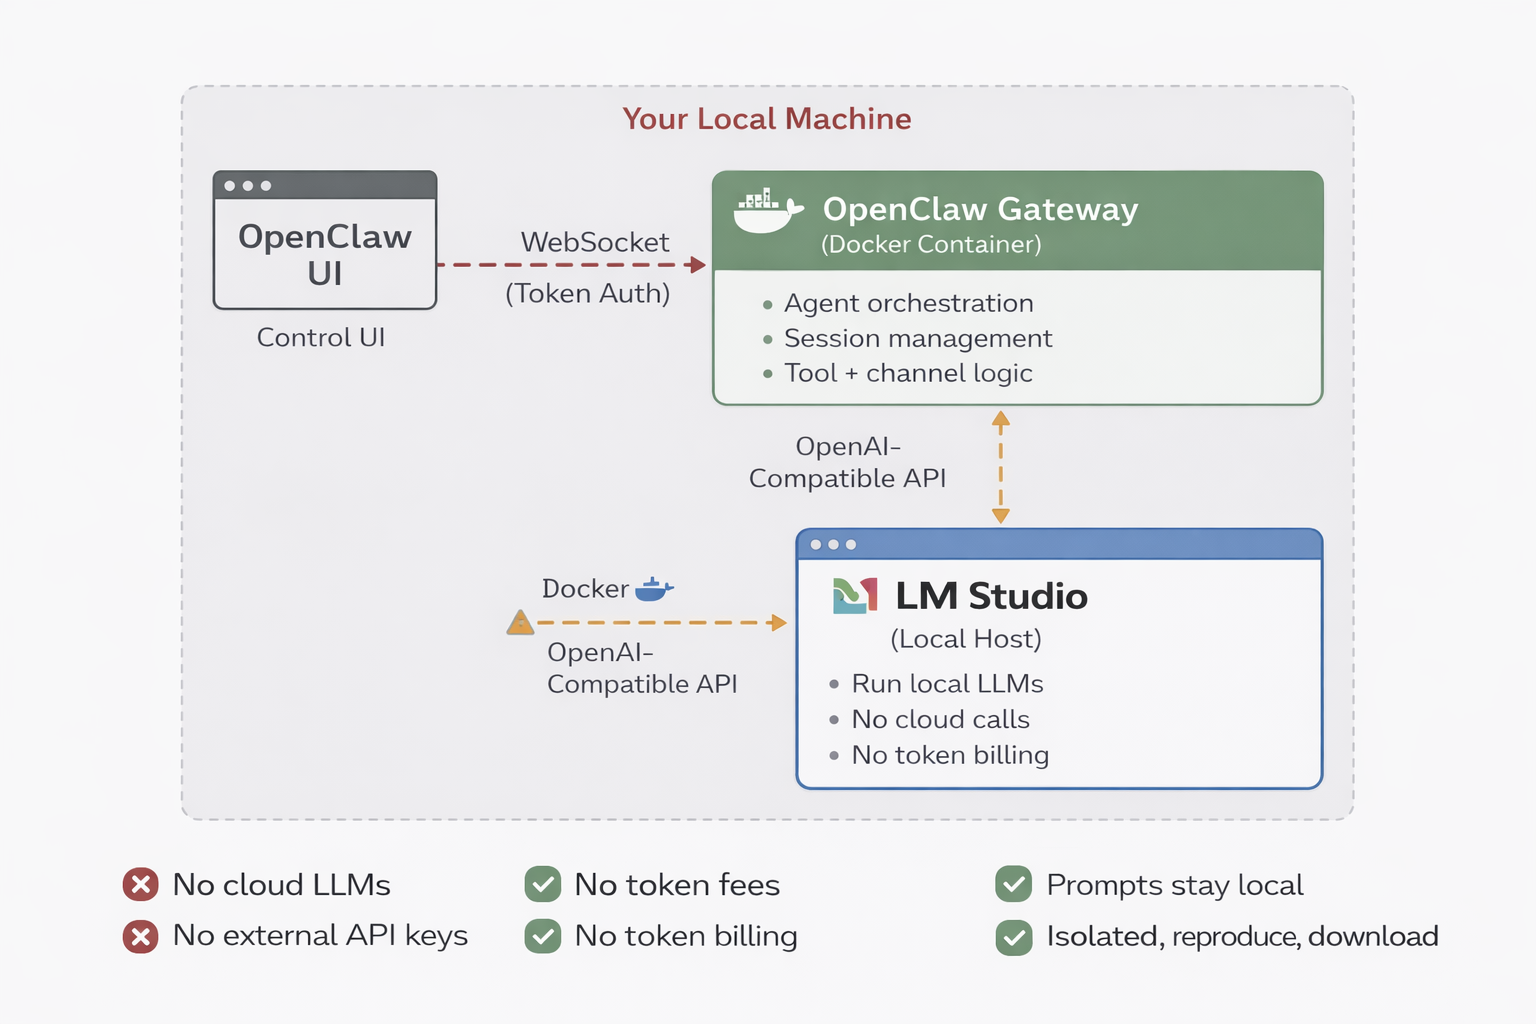Click the red X icon beside "No external API keys"
Viewport: 1536px width, 1024px height.
coord(141,936)
